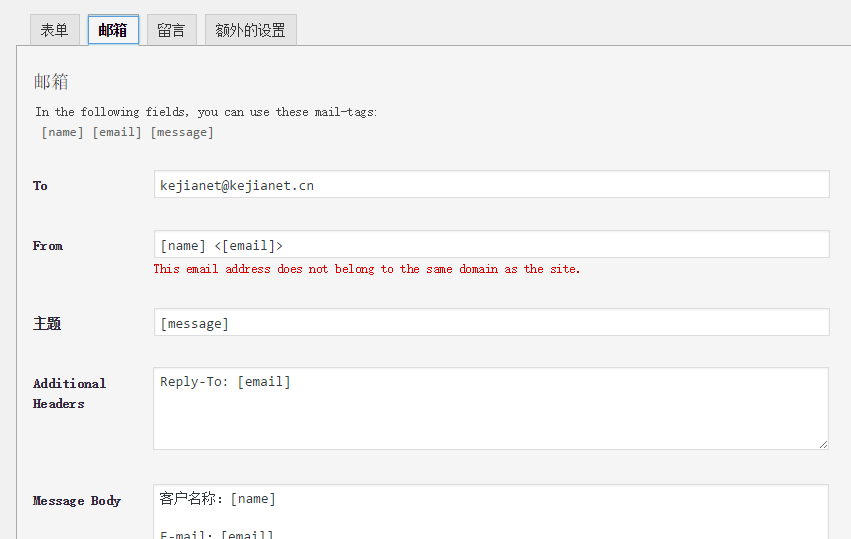Click the 主题 field label
Image resolution: width=851 pixels, height=539 pixels.
[47, 324]
